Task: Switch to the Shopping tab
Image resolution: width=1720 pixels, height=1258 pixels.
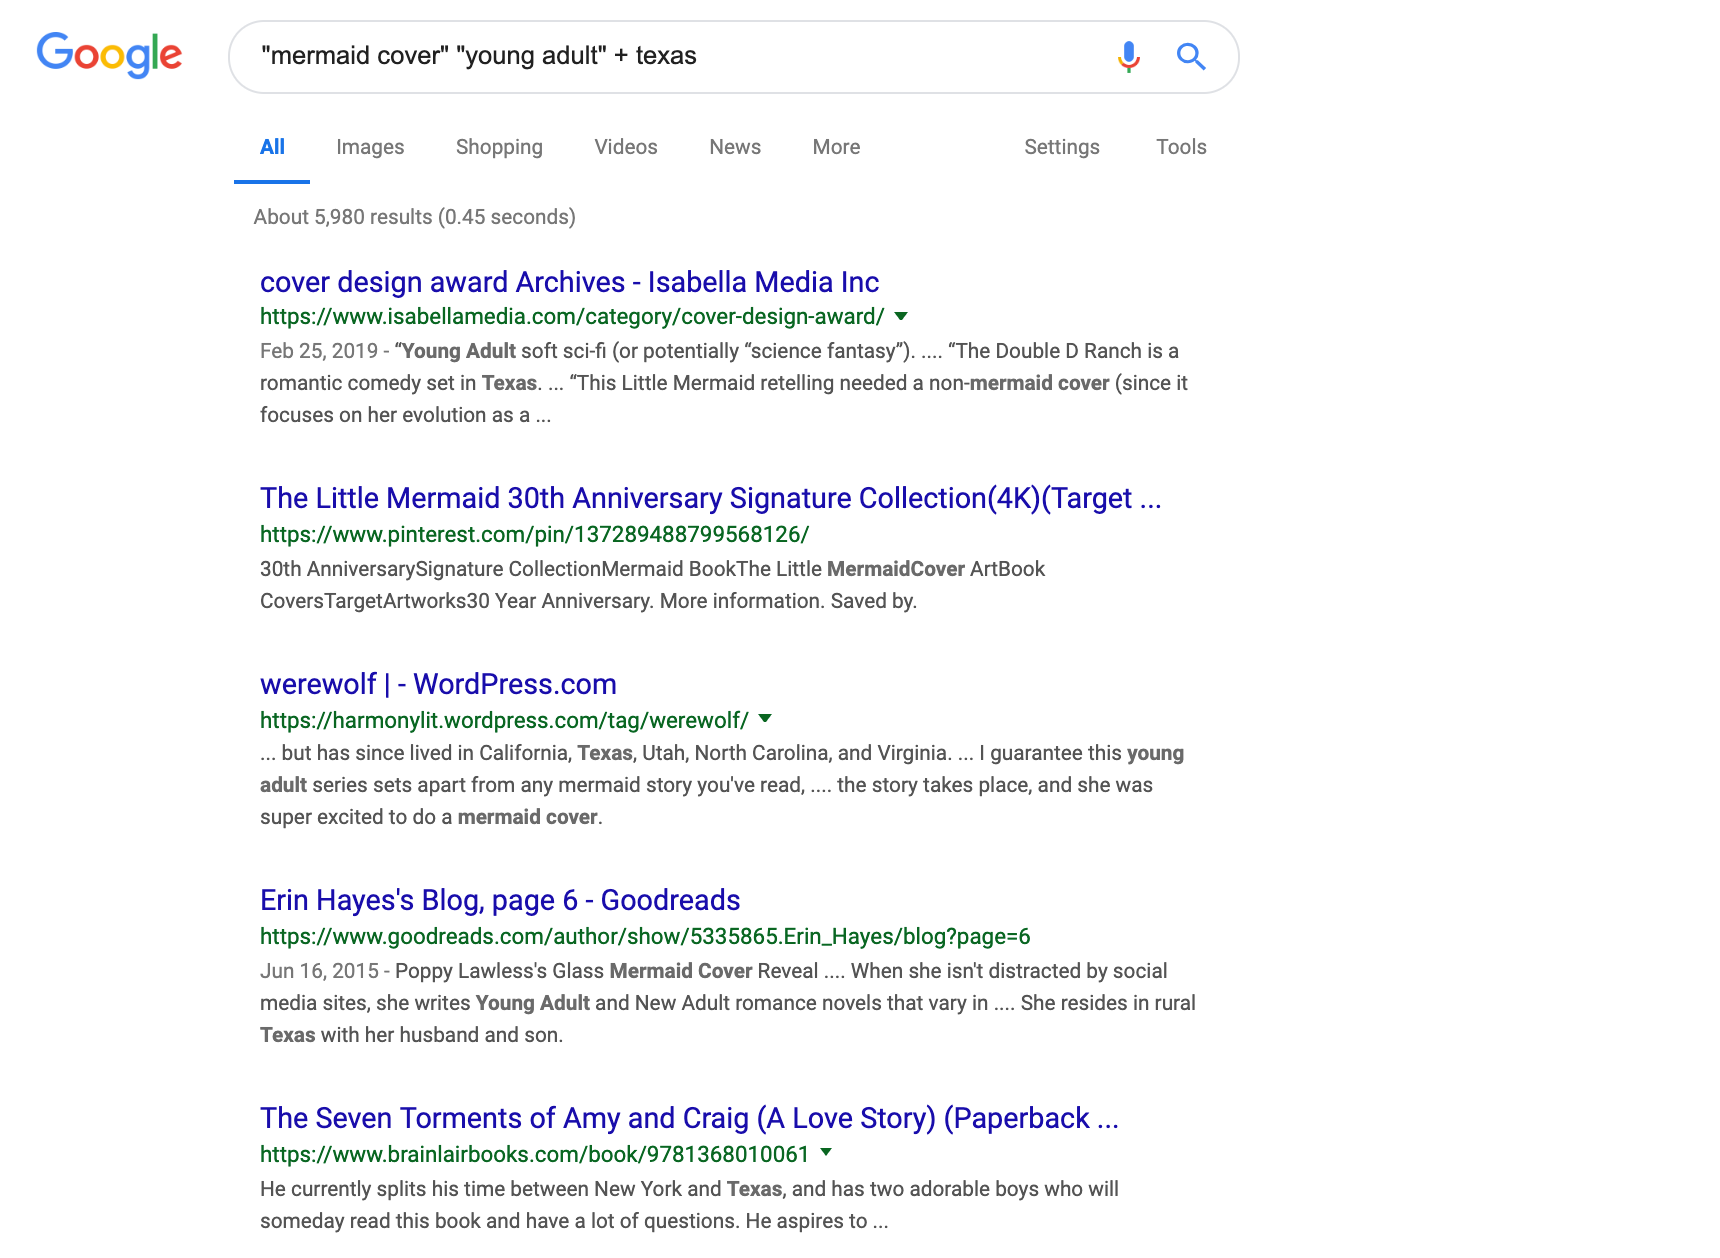Action: [499, 147]
